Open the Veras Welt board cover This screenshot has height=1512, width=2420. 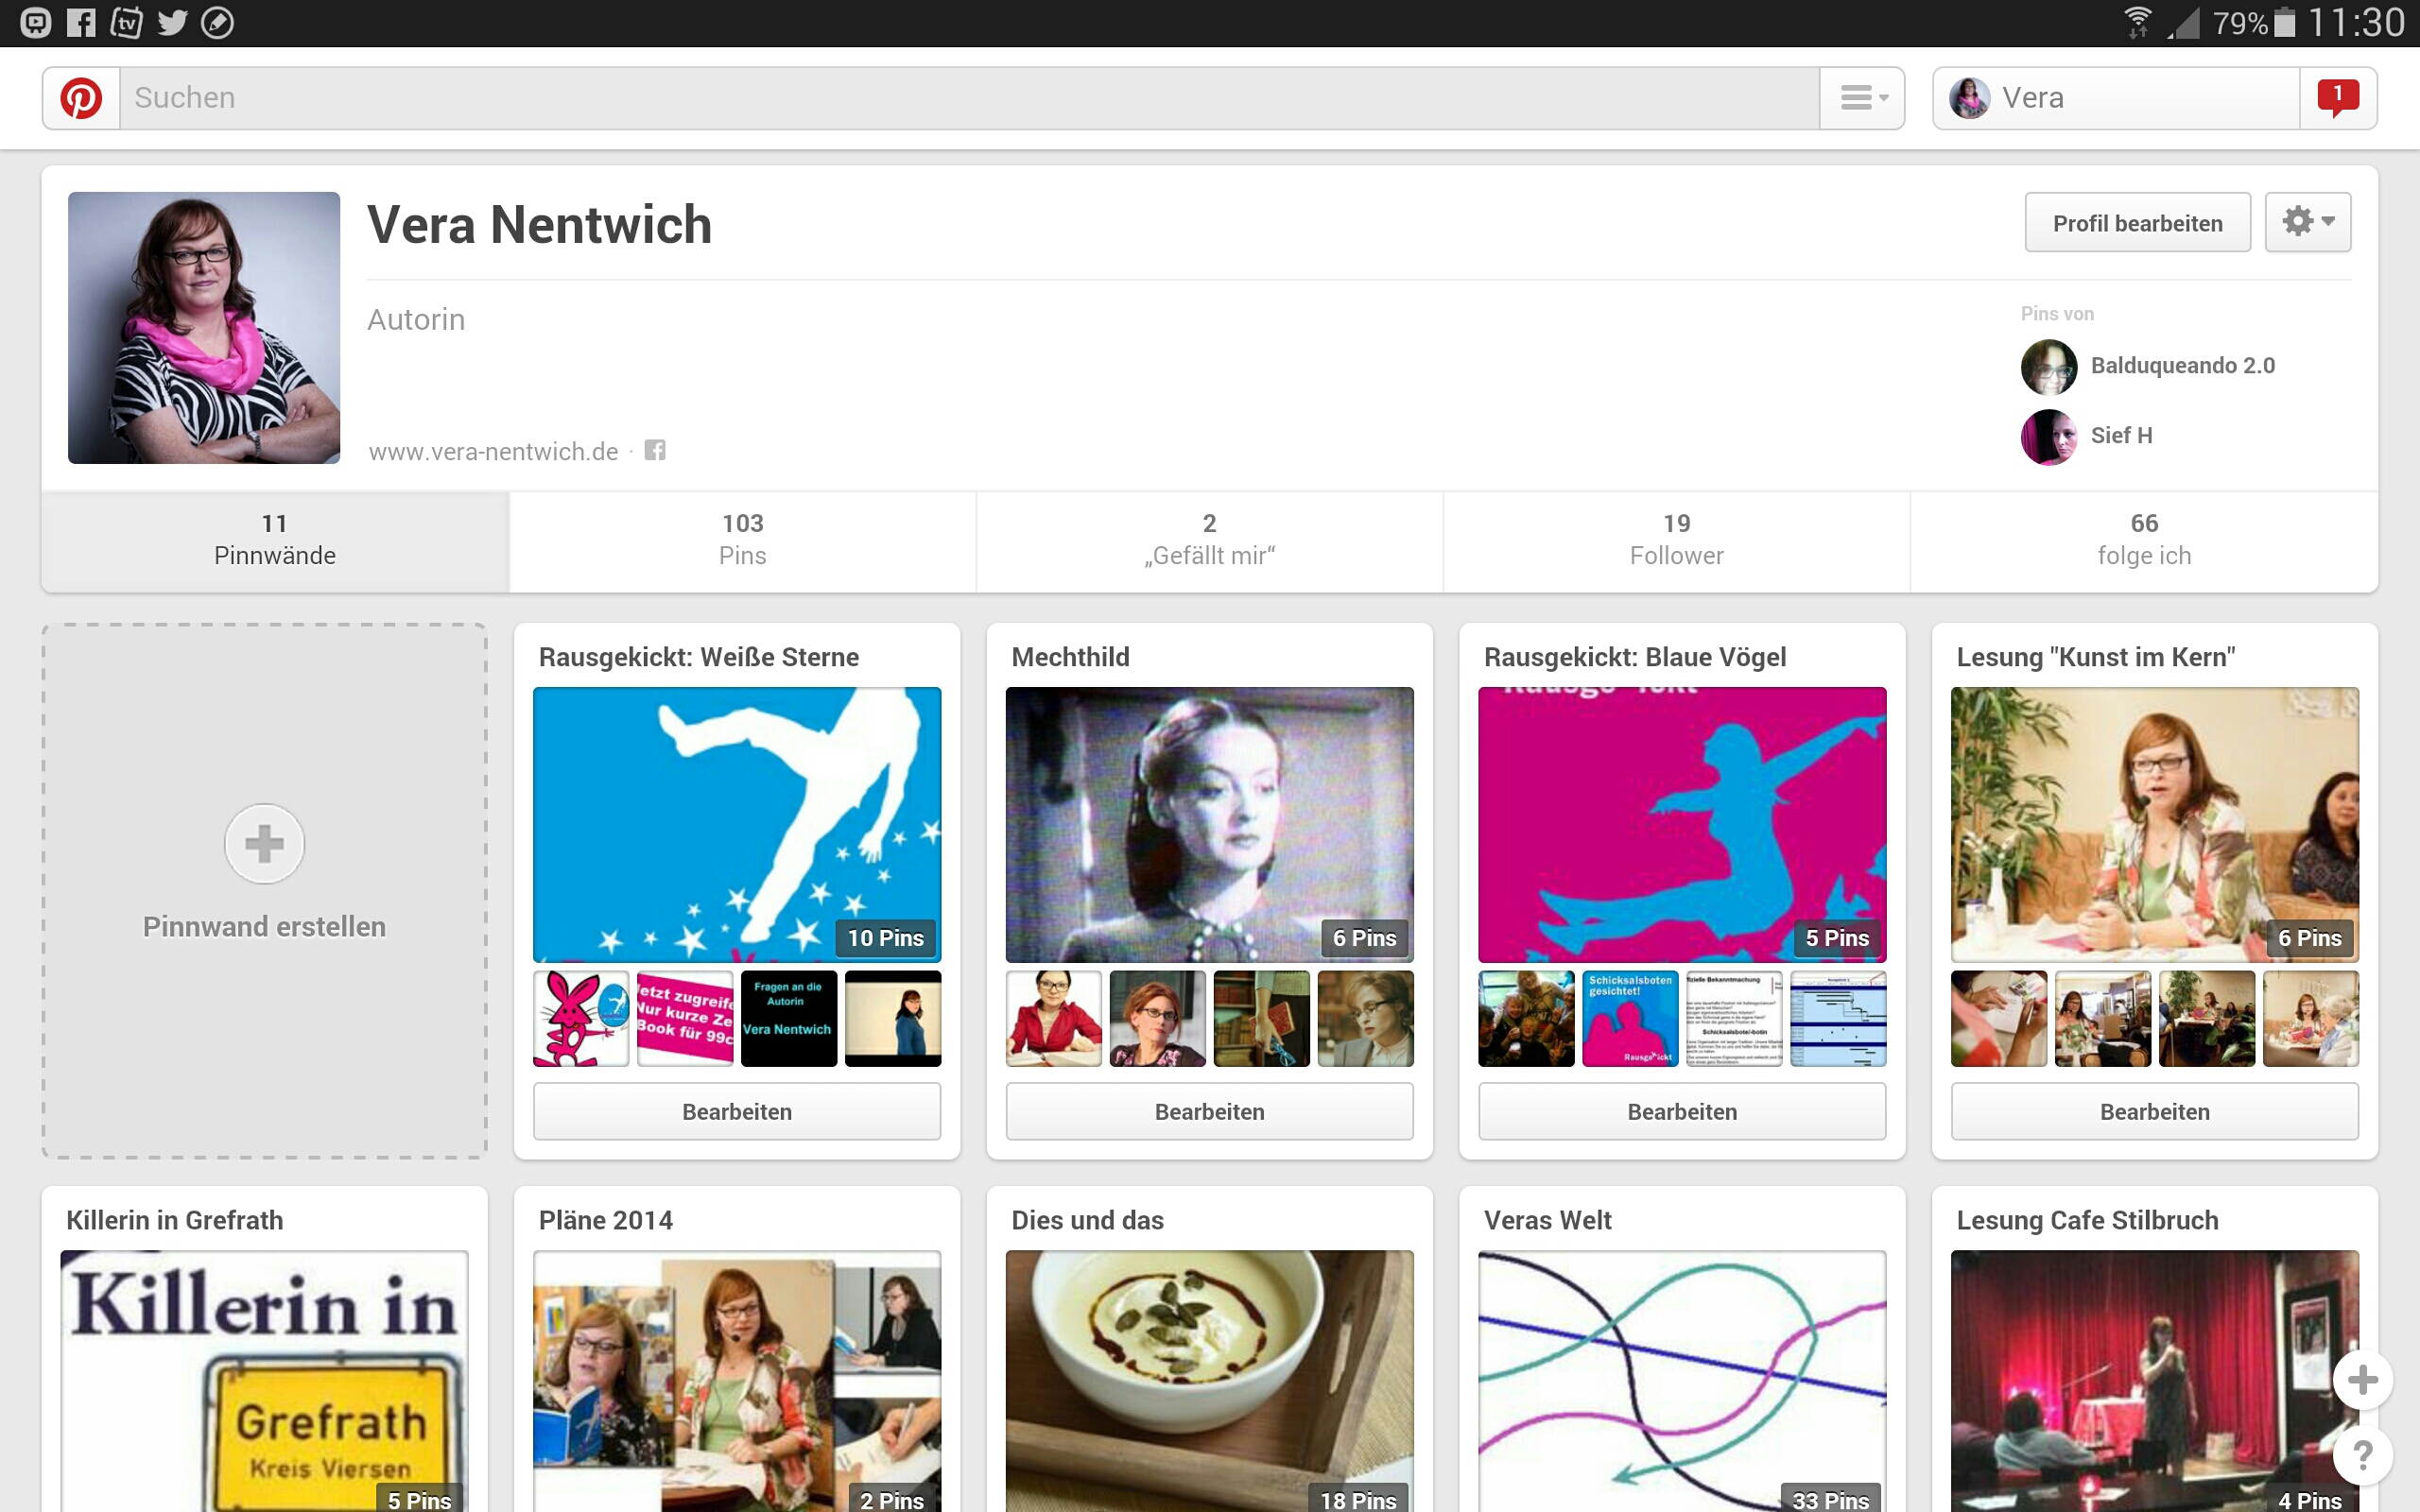[x=1682, y=1380]
